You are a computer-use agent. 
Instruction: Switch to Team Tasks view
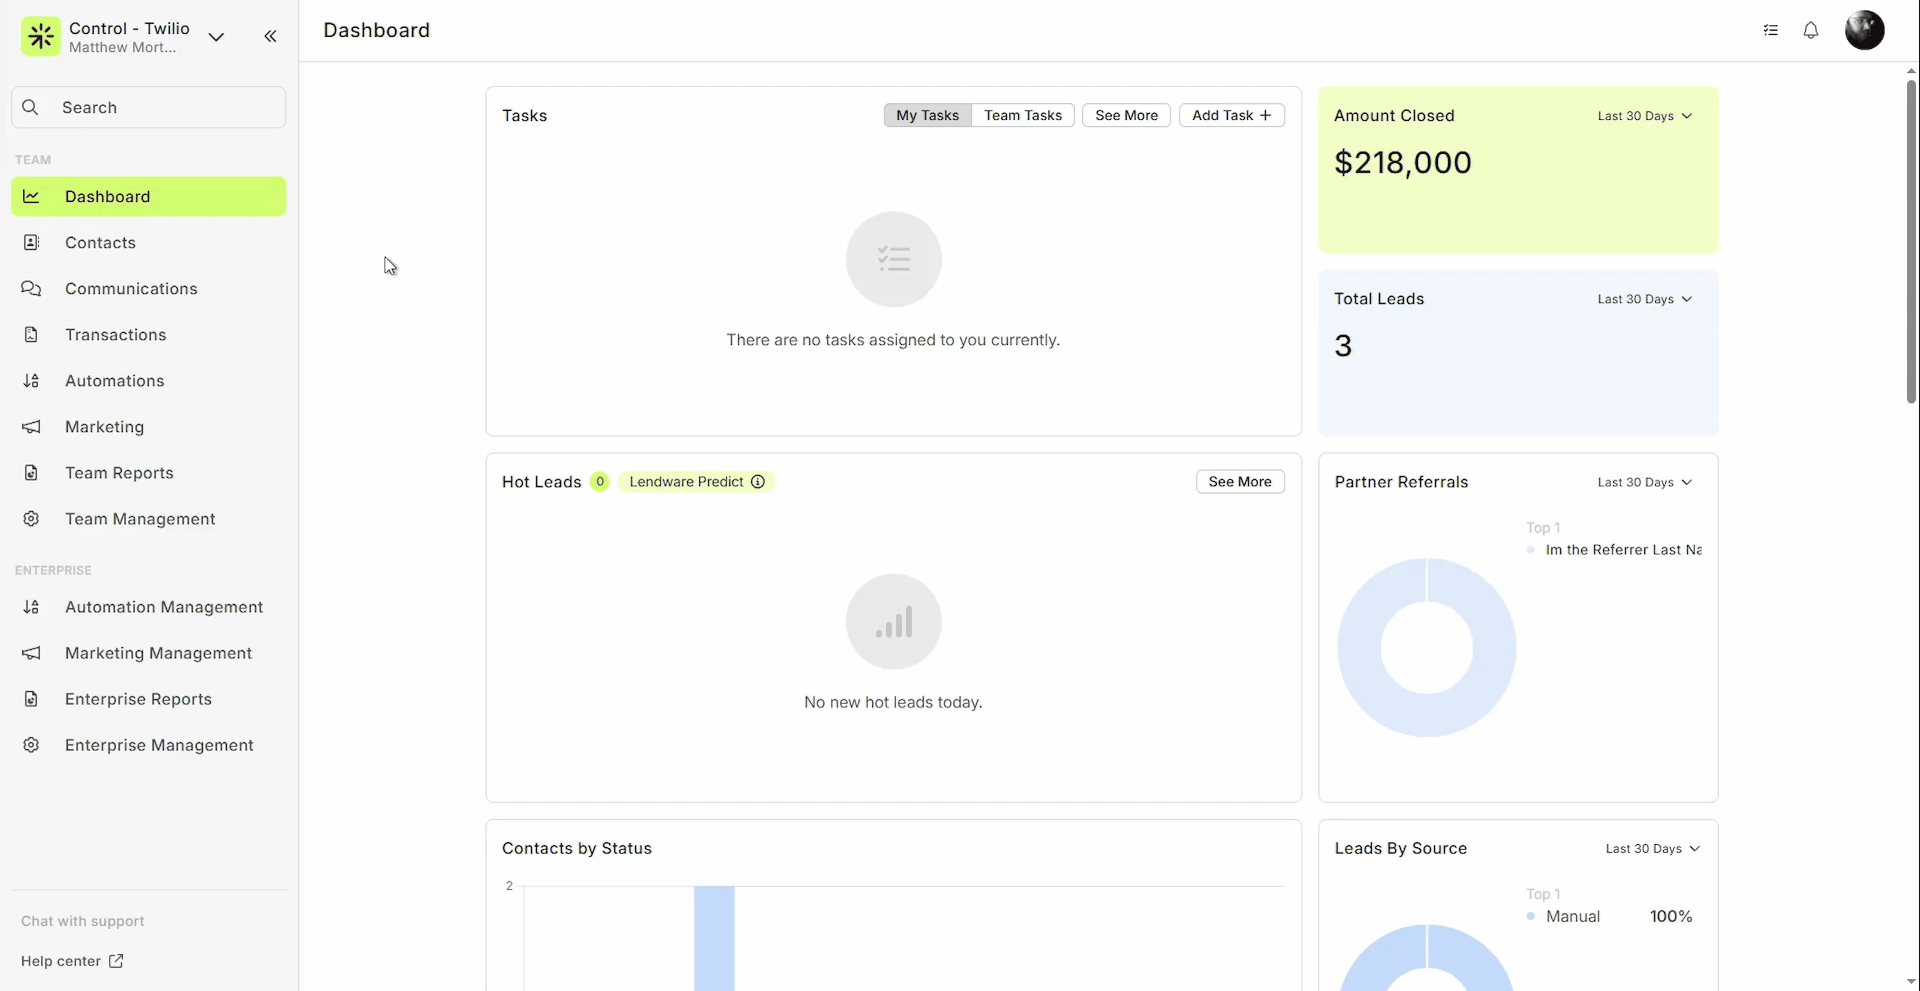(1022, 116)
